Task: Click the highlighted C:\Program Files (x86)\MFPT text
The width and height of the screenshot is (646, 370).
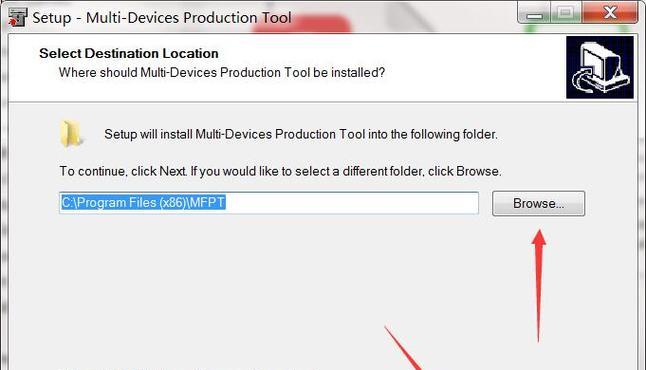Action: point(143,202)
